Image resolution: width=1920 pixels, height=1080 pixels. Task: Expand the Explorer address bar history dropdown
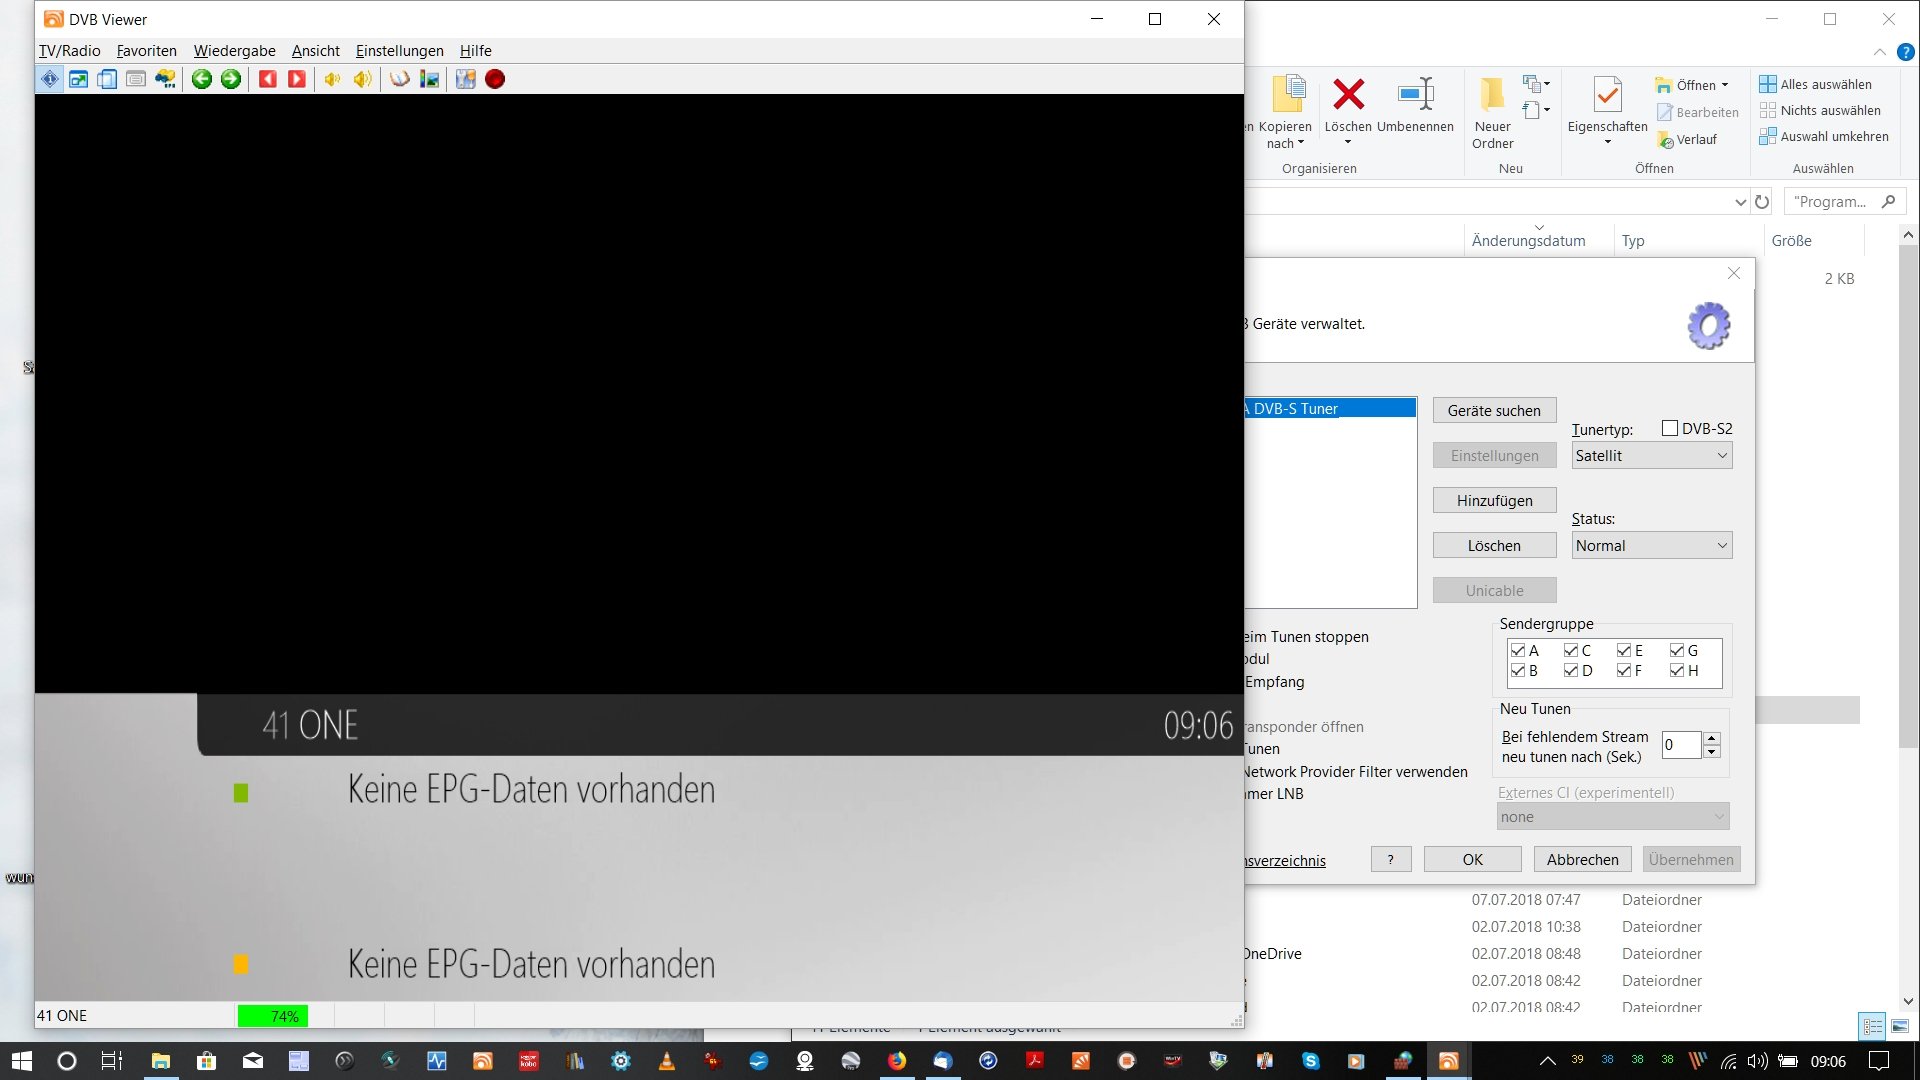pyautogui.click(x=1741, y=202)
